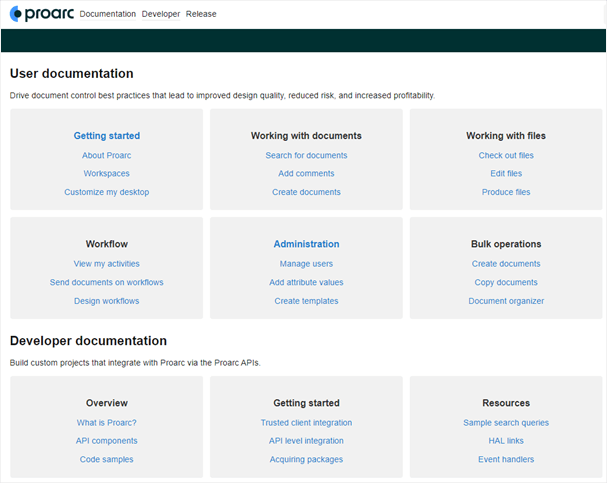Open Send documents on workflows link

pos(106,282)
